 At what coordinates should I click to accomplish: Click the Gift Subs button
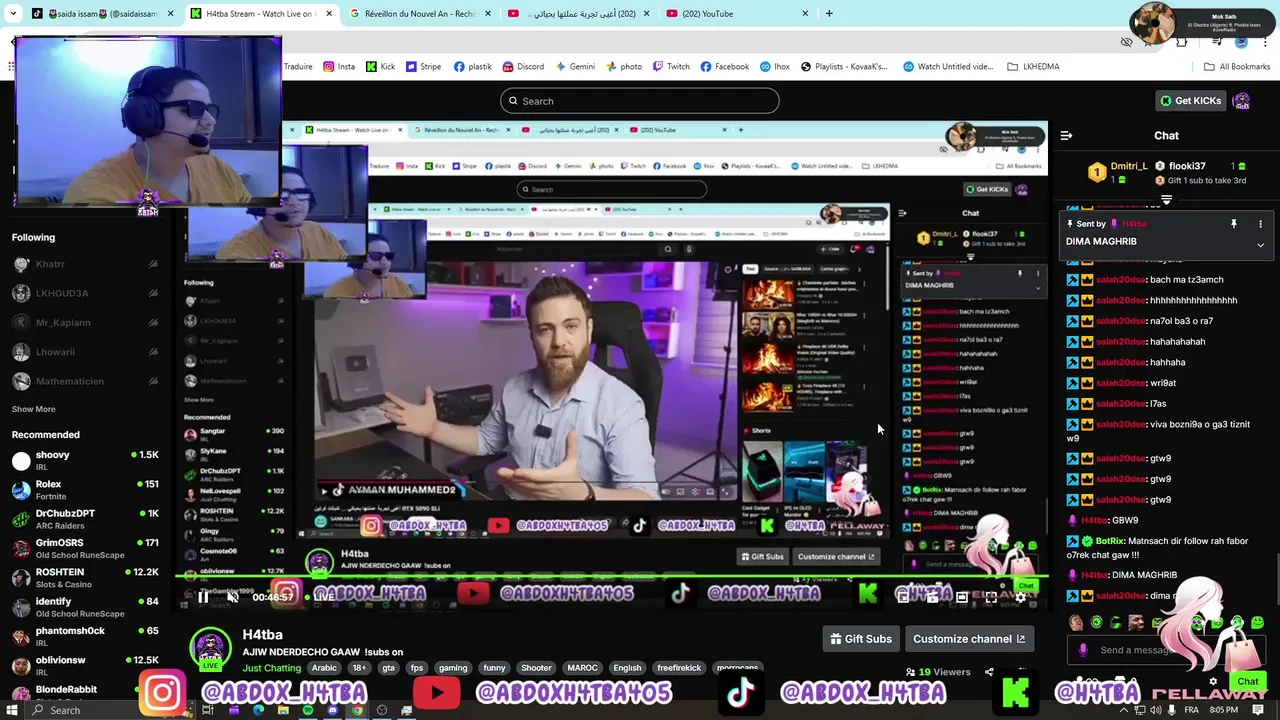click(x=861, y=639)
